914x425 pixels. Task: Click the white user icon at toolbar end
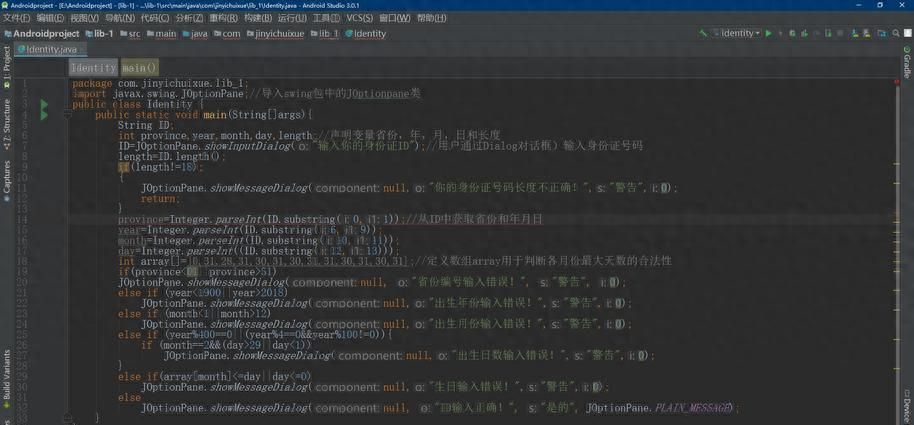(x=908, y=33)
